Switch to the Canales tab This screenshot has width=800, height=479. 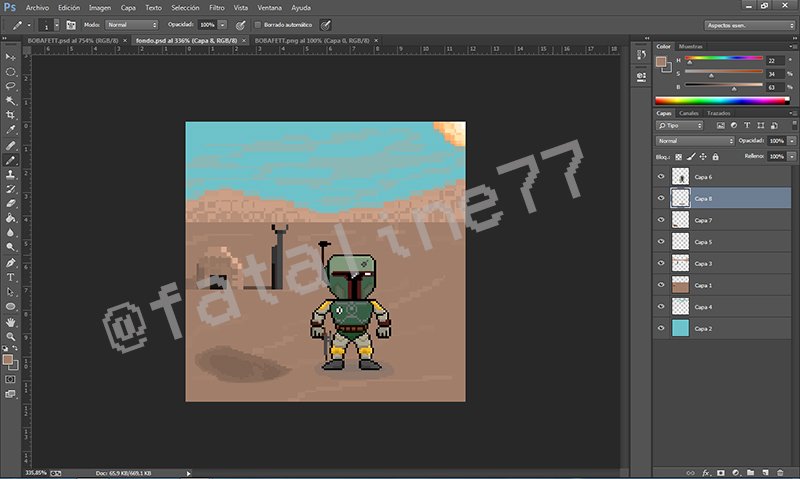click(689, 113)
